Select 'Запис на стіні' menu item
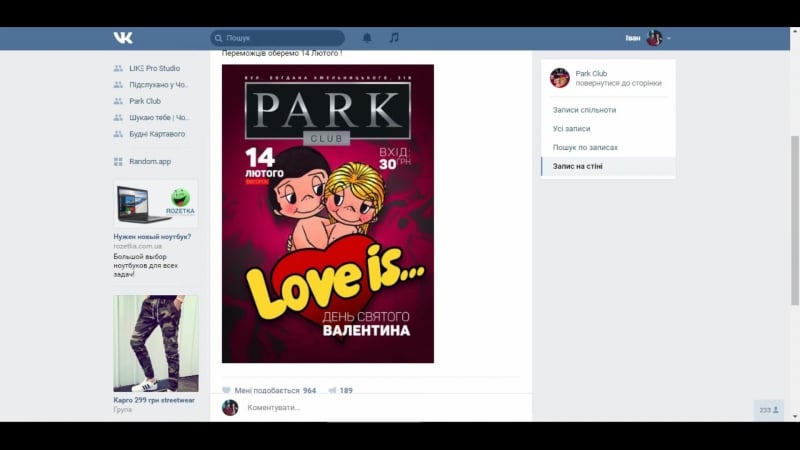Viewport: 800px width, 450px height. click(x=608, y=166)
